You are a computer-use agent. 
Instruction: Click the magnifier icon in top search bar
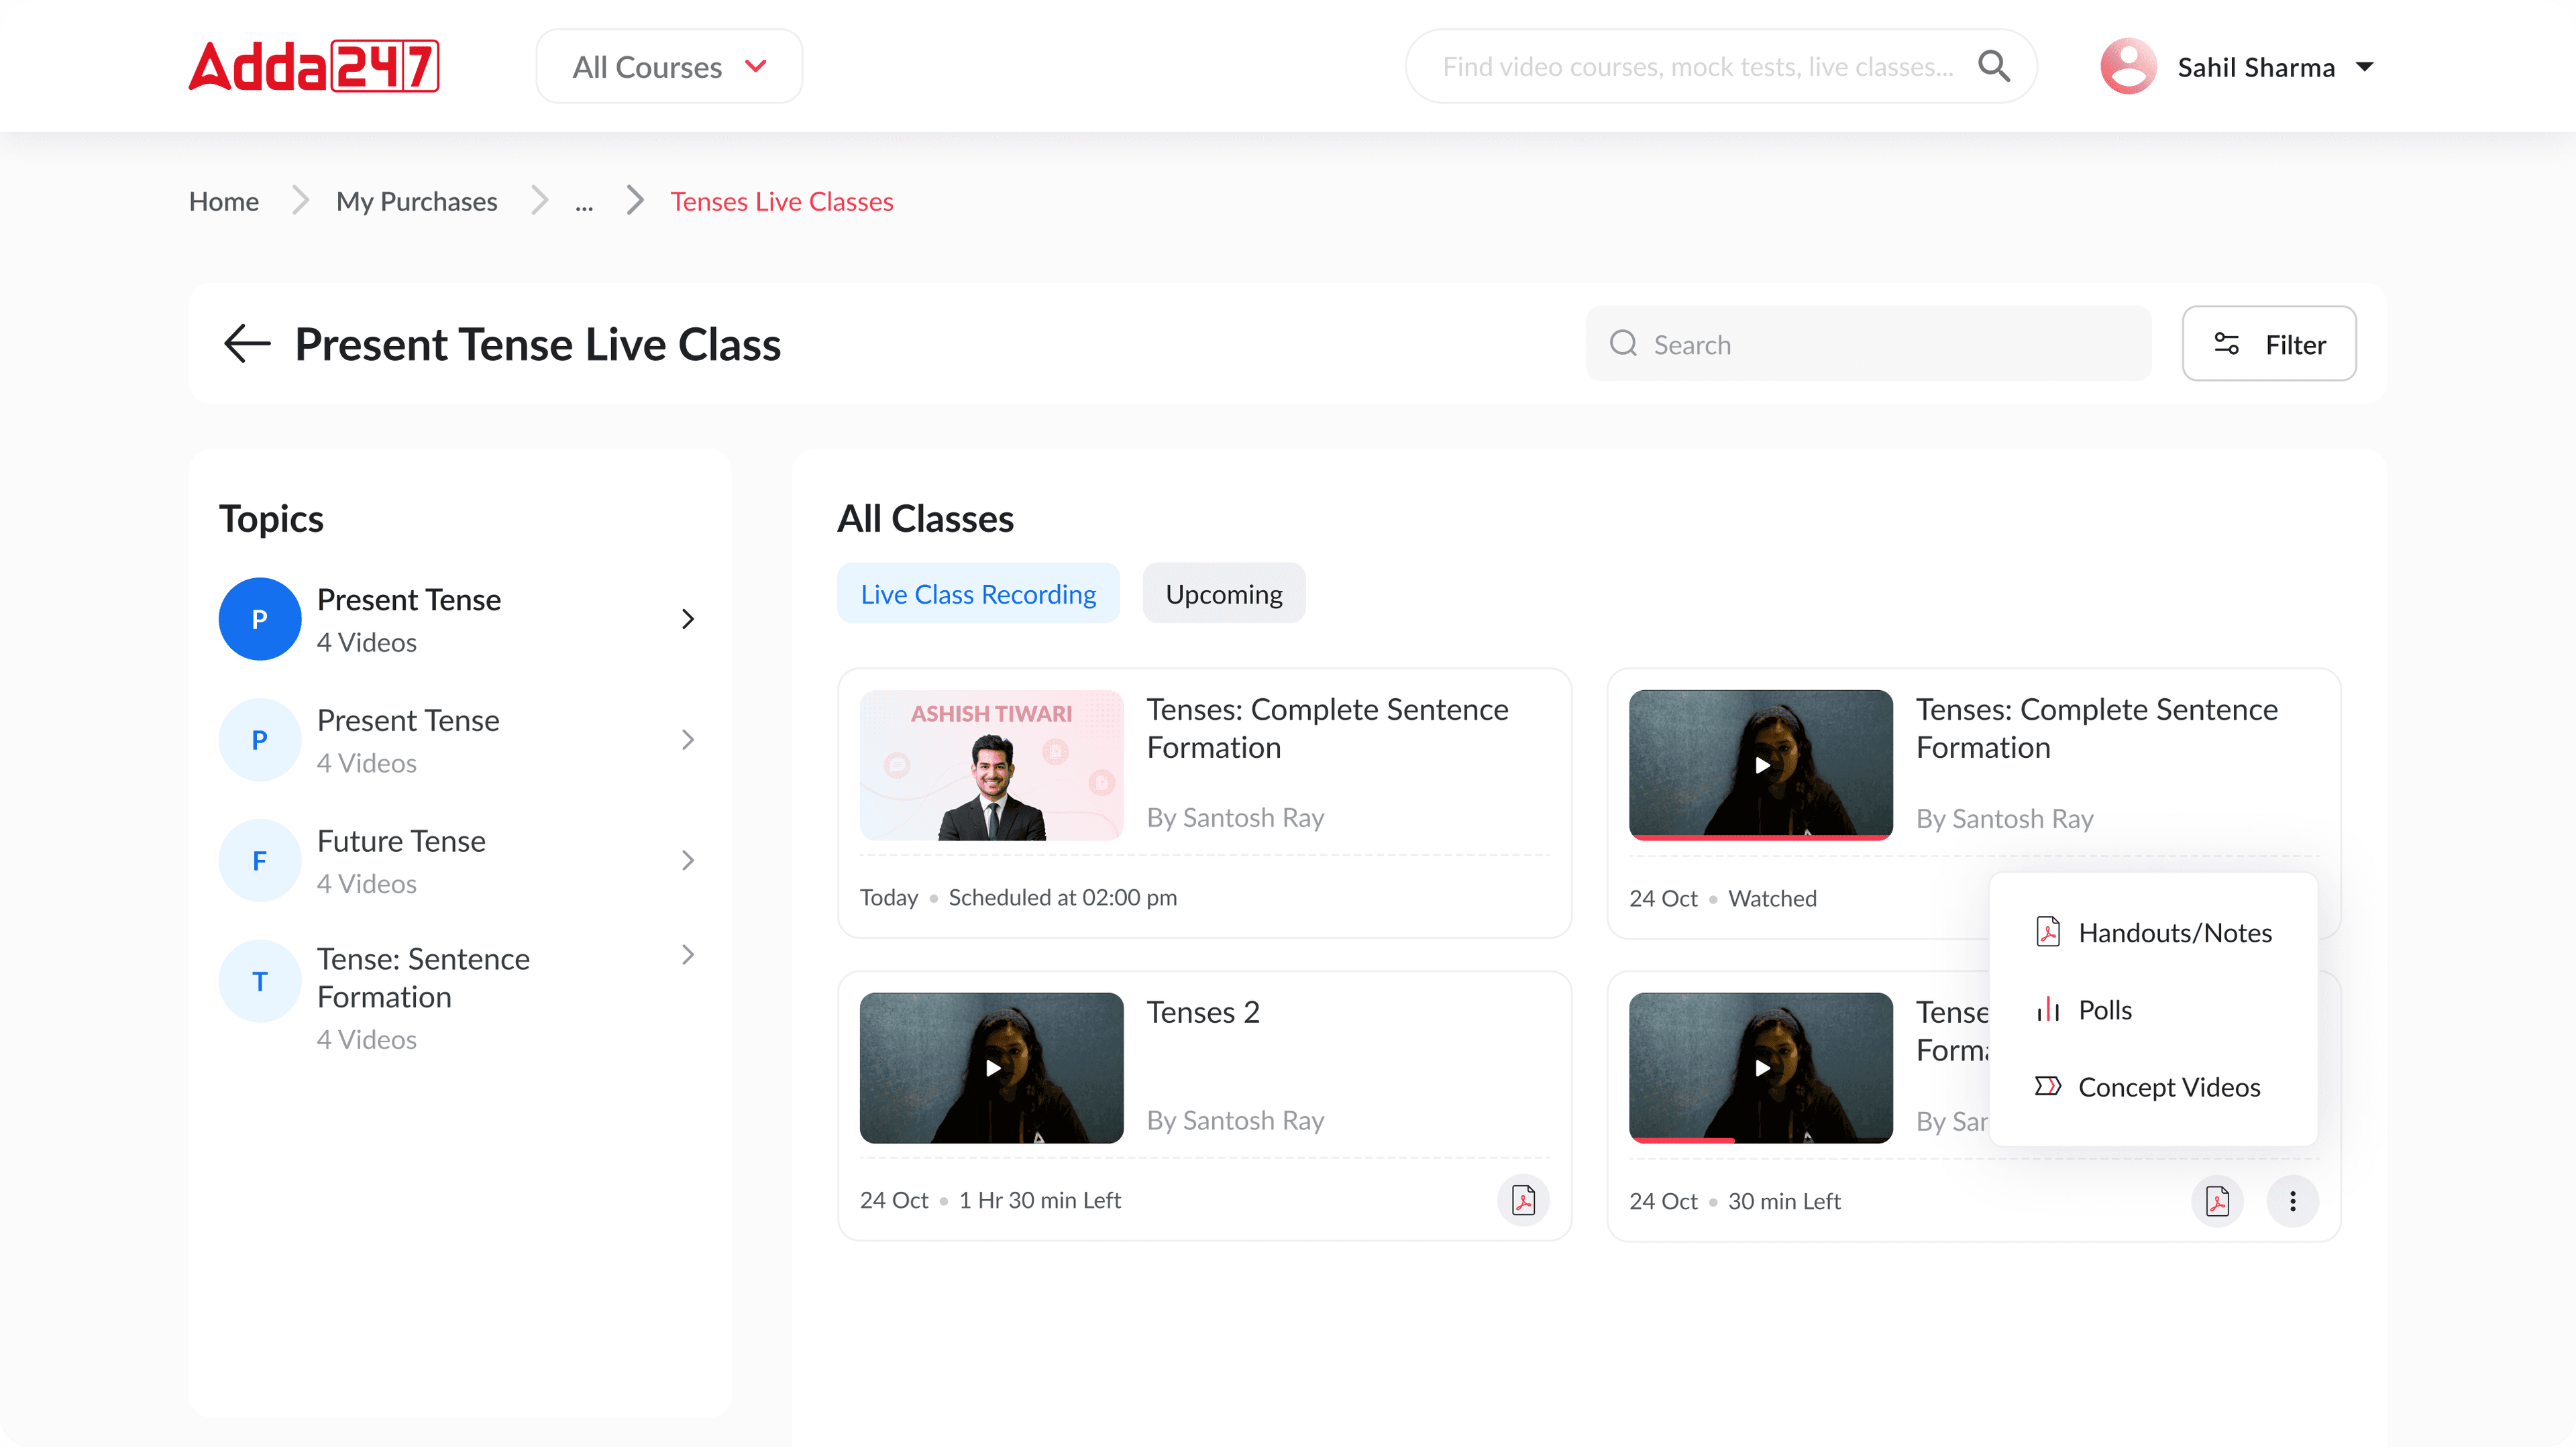coord(1993,66)
